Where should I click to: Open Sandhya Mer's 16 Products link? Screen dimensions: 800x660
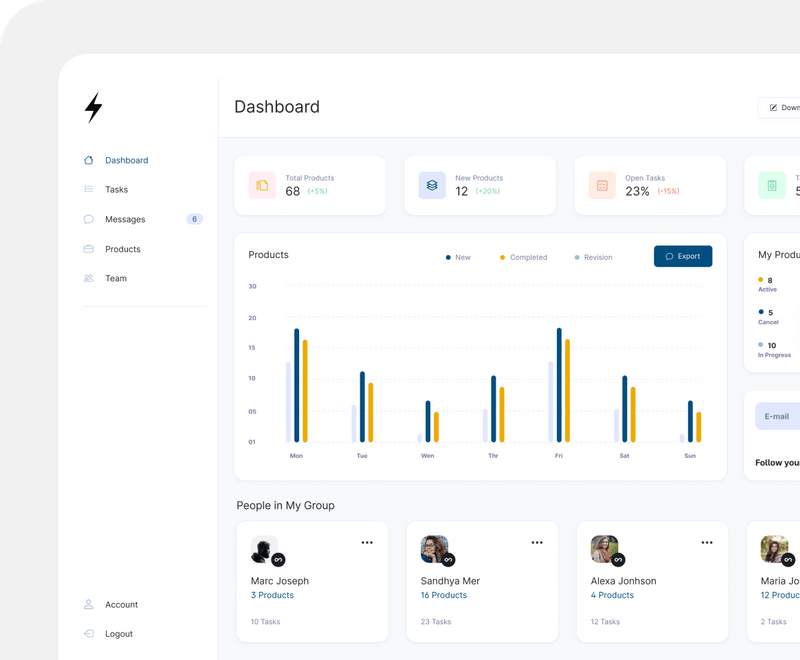point(443,595)
